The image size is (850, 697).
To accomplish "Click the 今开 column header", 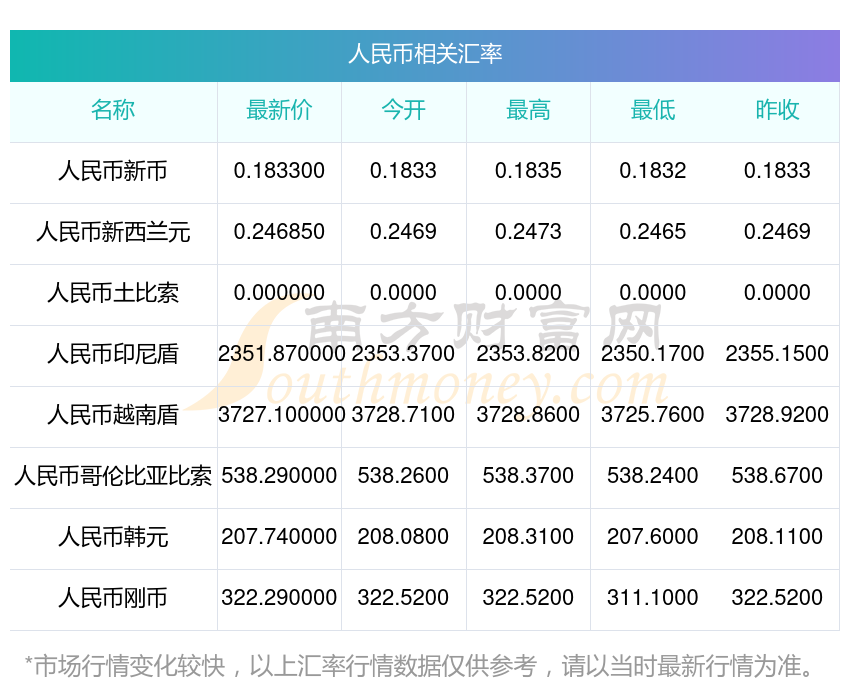I will point(403,111).
